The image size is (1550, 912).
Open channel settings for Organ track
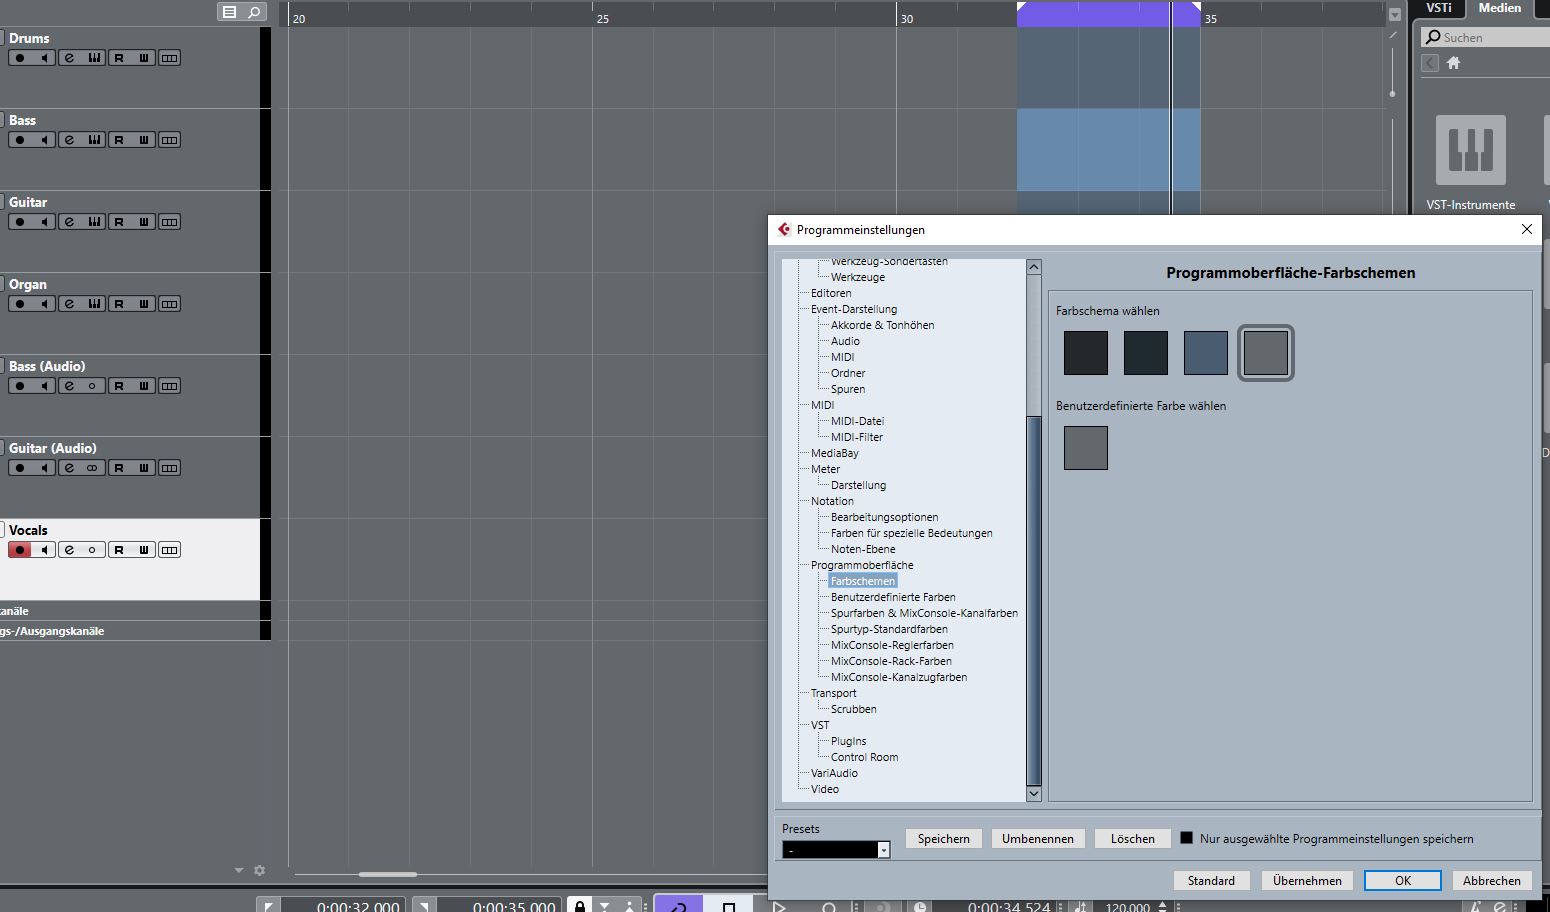69,304
